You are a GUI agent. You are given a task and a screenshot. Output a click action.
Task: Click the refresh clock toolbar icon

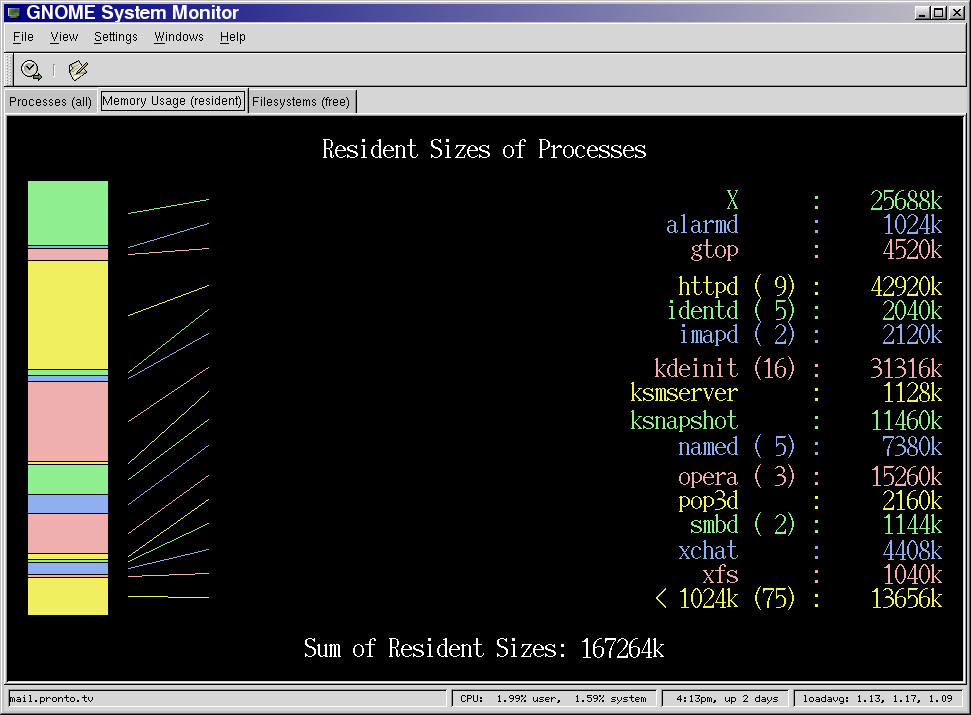tap(31, 70)
